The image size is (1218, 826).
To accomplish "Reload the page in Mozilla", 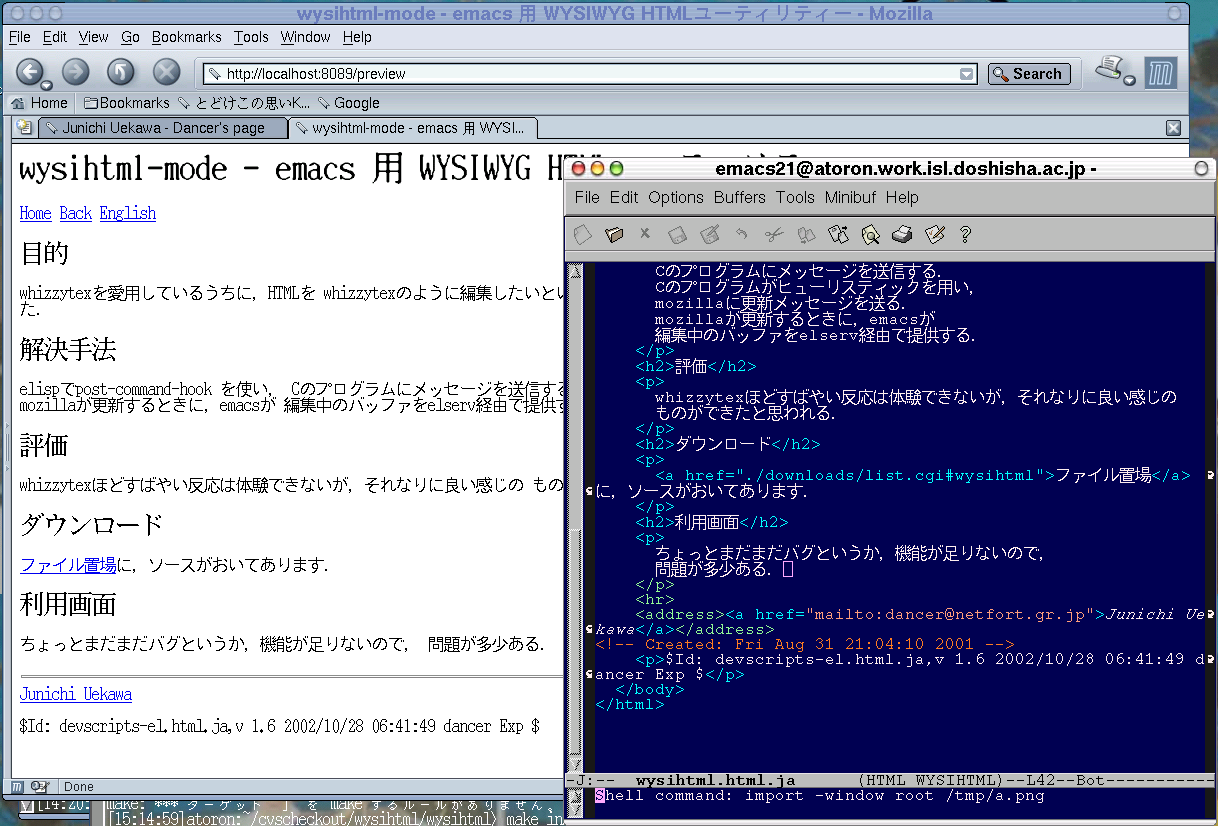I will (121, 72).
